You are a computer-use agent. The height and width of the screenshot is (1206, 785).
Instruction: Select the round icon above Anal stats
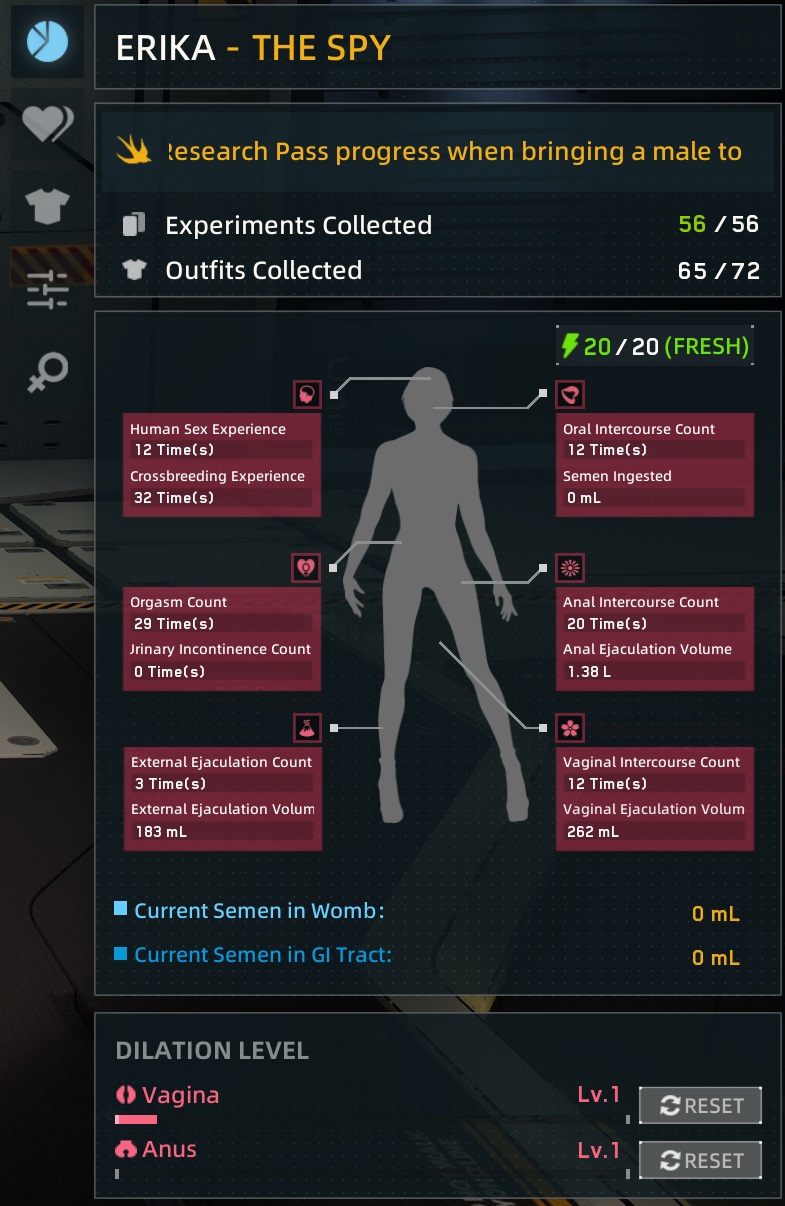(570, 568)
